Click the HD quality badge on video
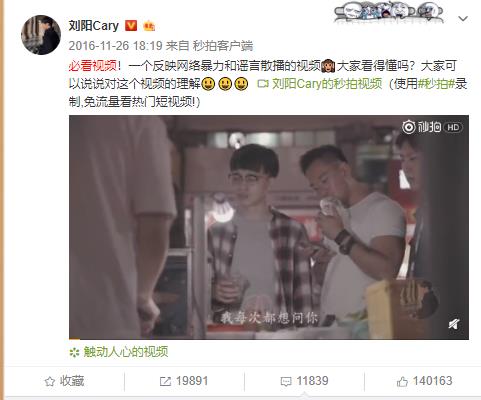Viewport: 481px width, 400px height. [453, 127]
